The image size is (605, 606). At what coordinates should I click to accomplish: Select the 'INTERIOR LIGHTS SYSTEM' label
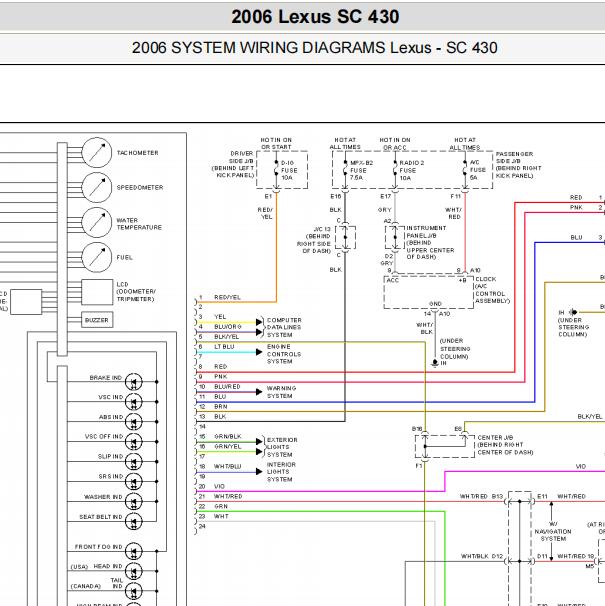pos(281,472)
